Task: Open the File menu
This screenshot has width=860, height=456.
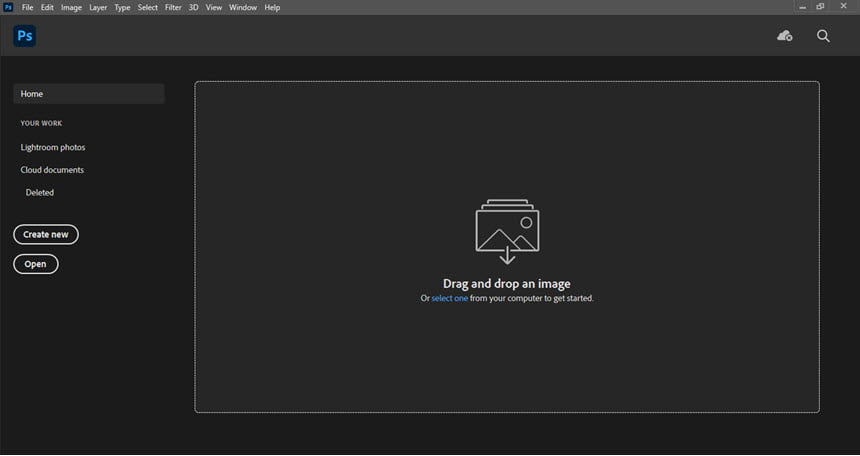Action: click(27, 8)
